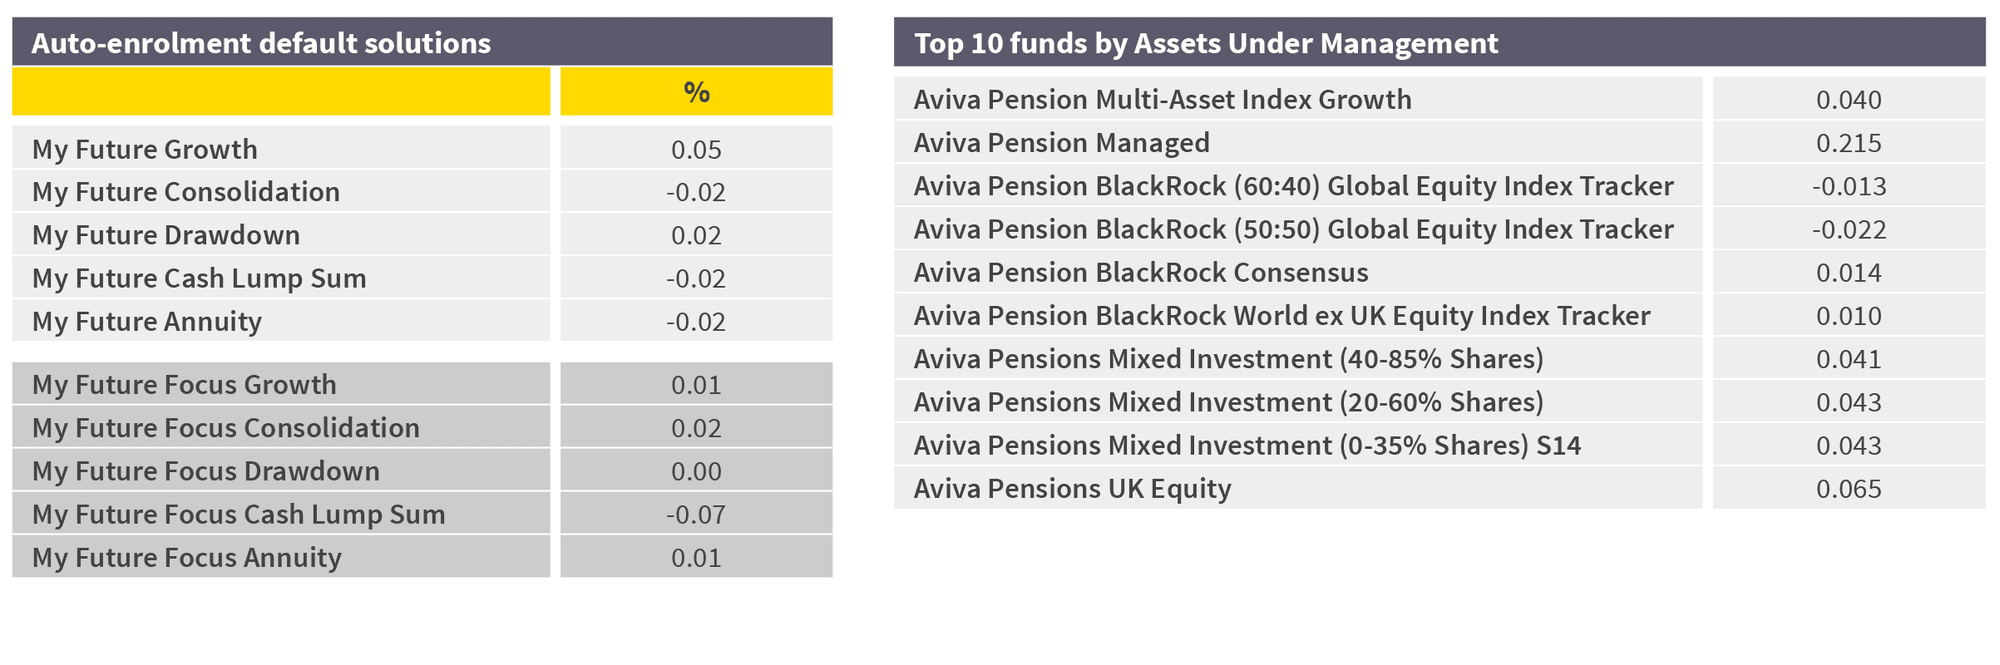Select the BlackRock (60:40) Global Equity Tracker
This screenshot has height=665, width=2000.
click(x=1440, y=186)
